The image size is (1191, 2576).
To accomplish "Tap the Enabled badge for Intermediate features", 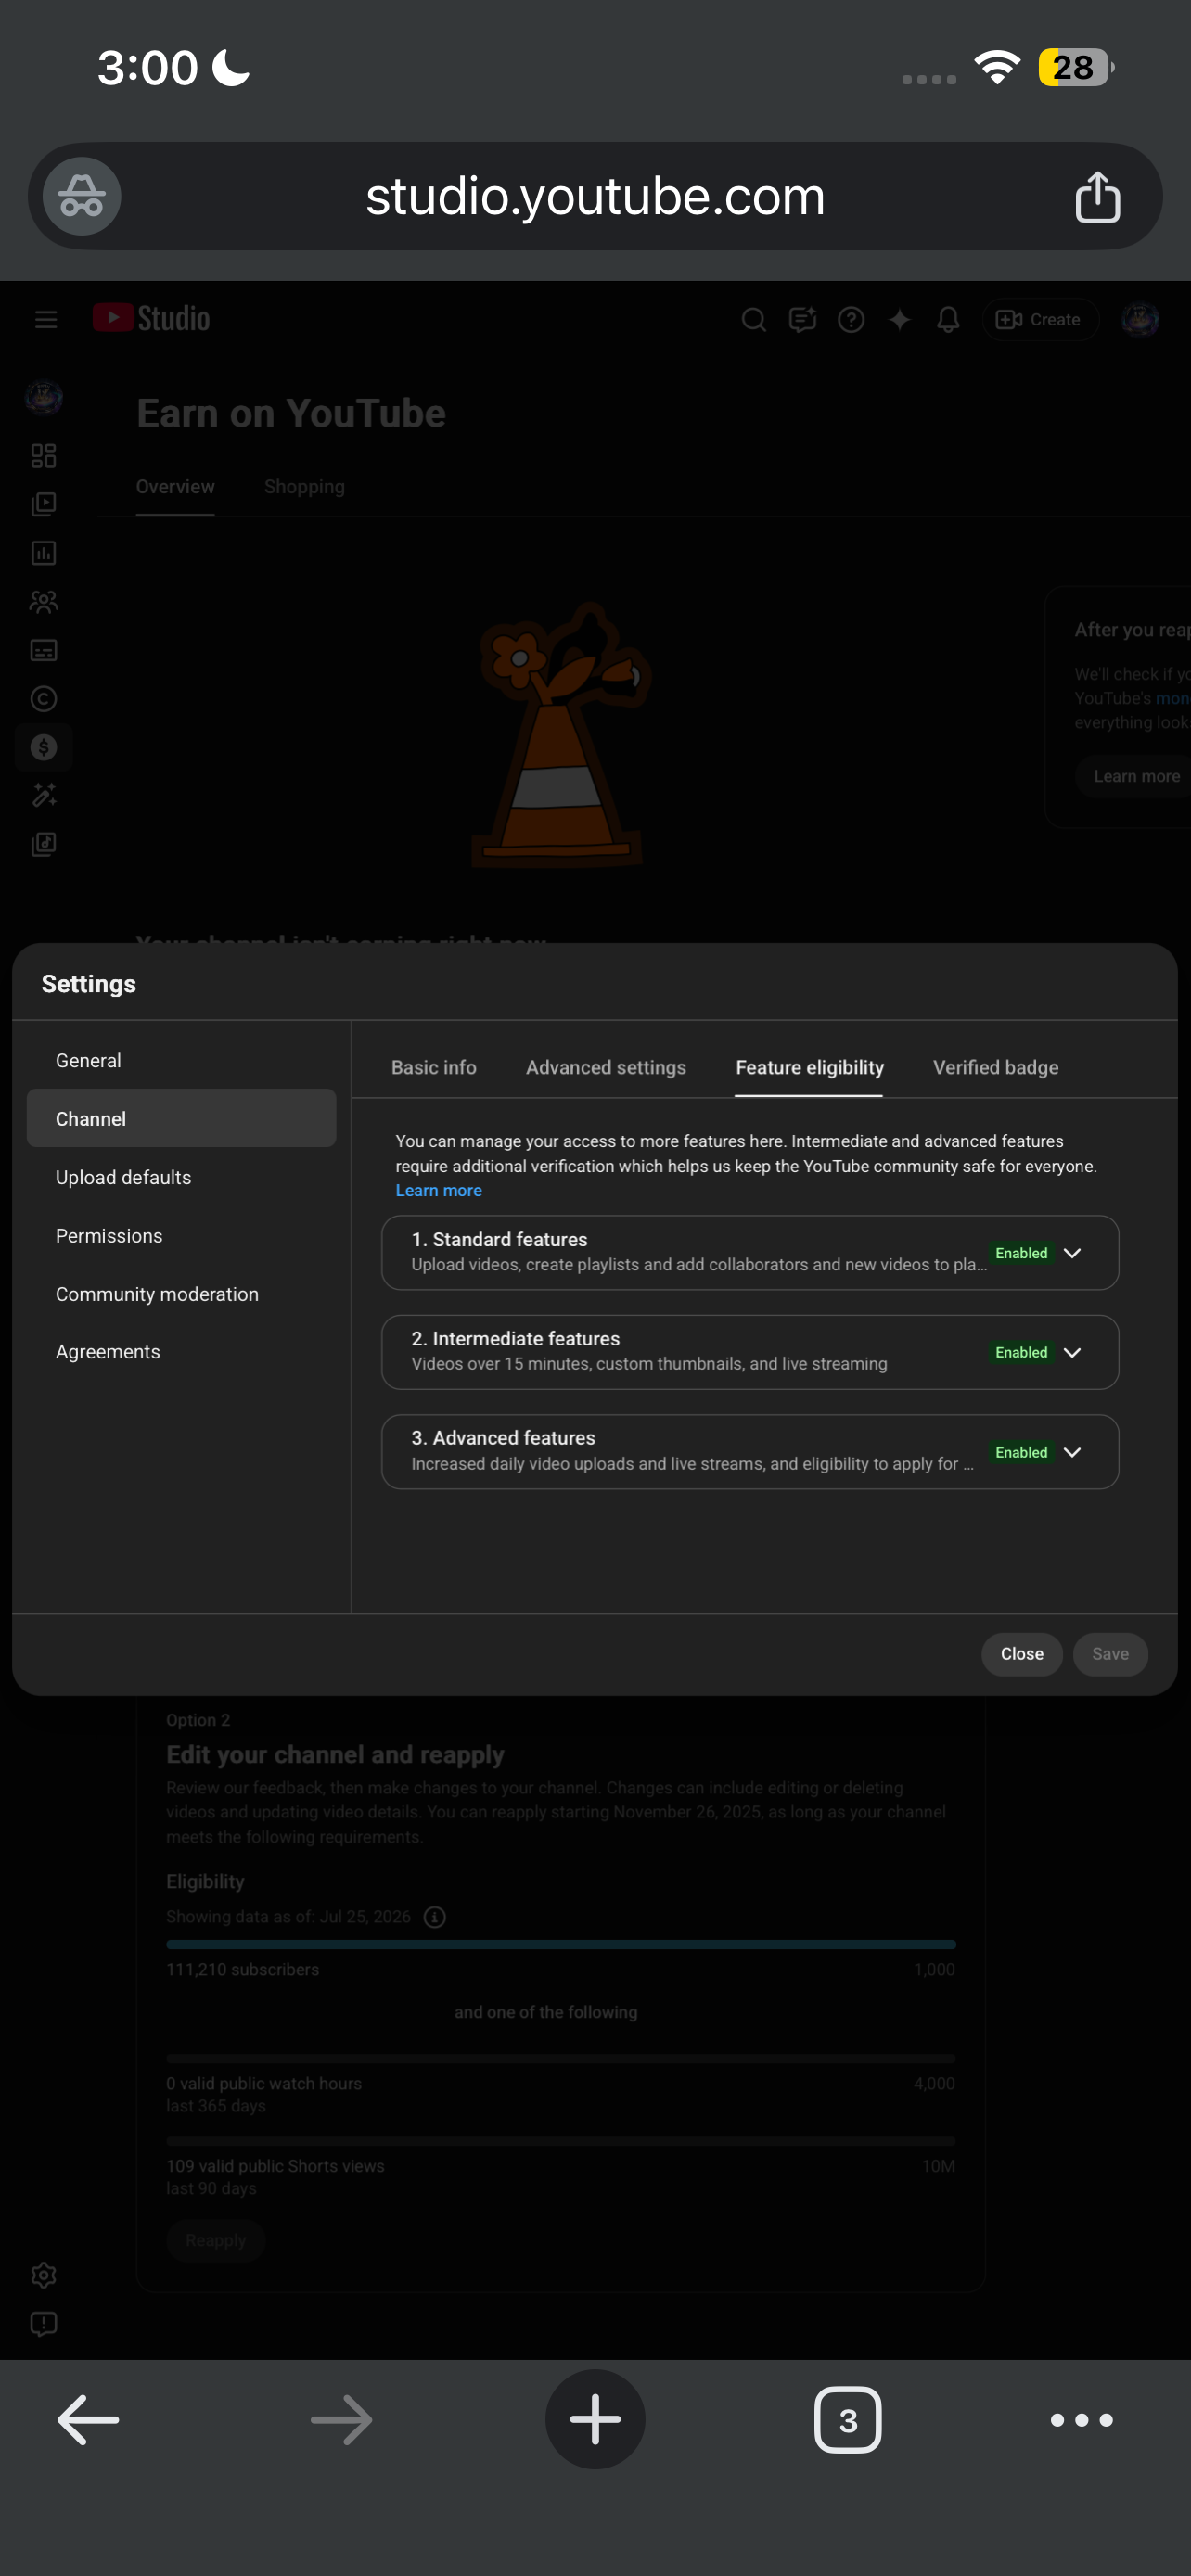I will tap(1021, 1352).
